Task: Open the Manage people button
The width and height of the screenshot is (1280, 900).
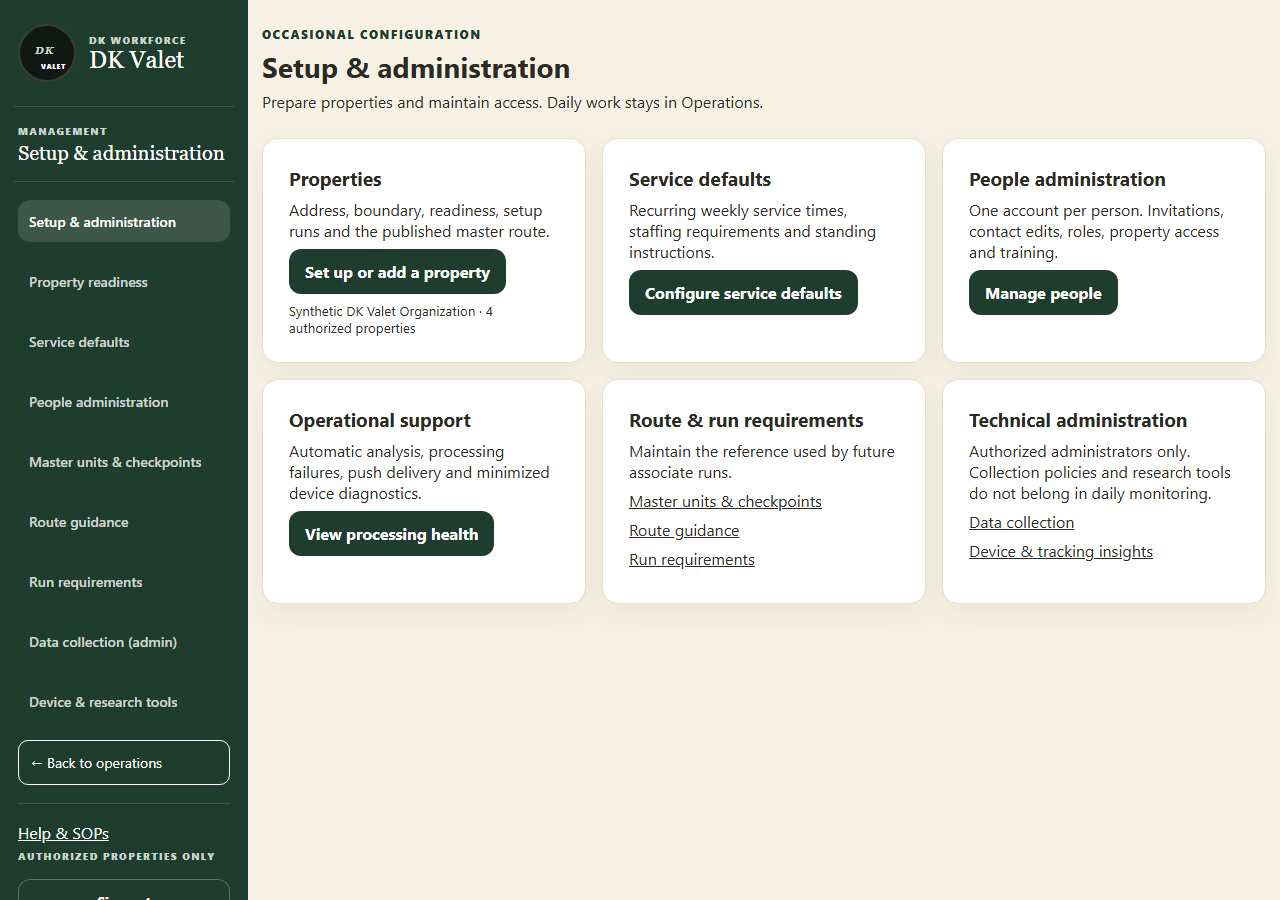Action: 1043,293
